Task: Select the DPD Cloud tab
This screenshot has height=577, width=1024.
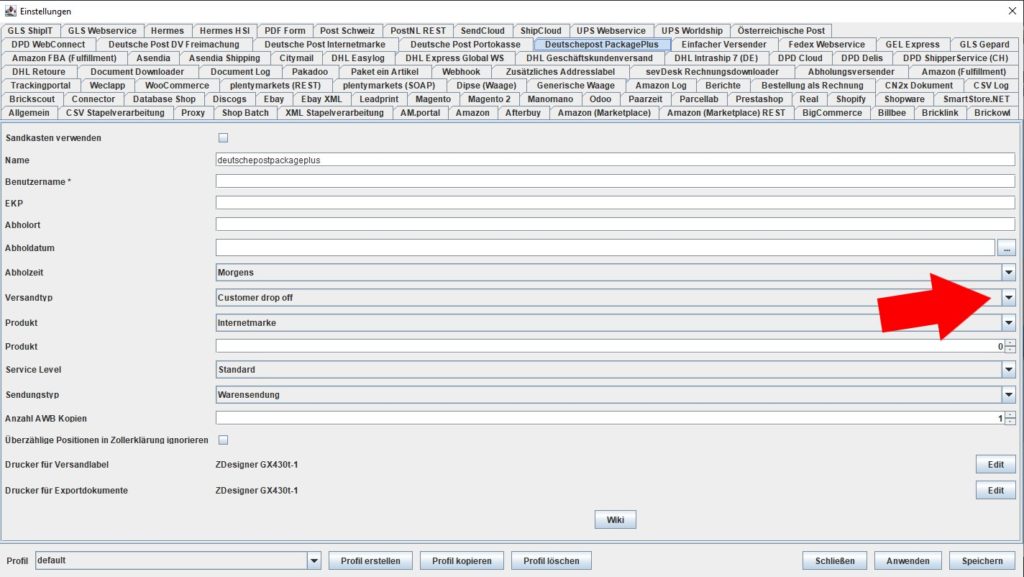Action: [x=800, y=58]
